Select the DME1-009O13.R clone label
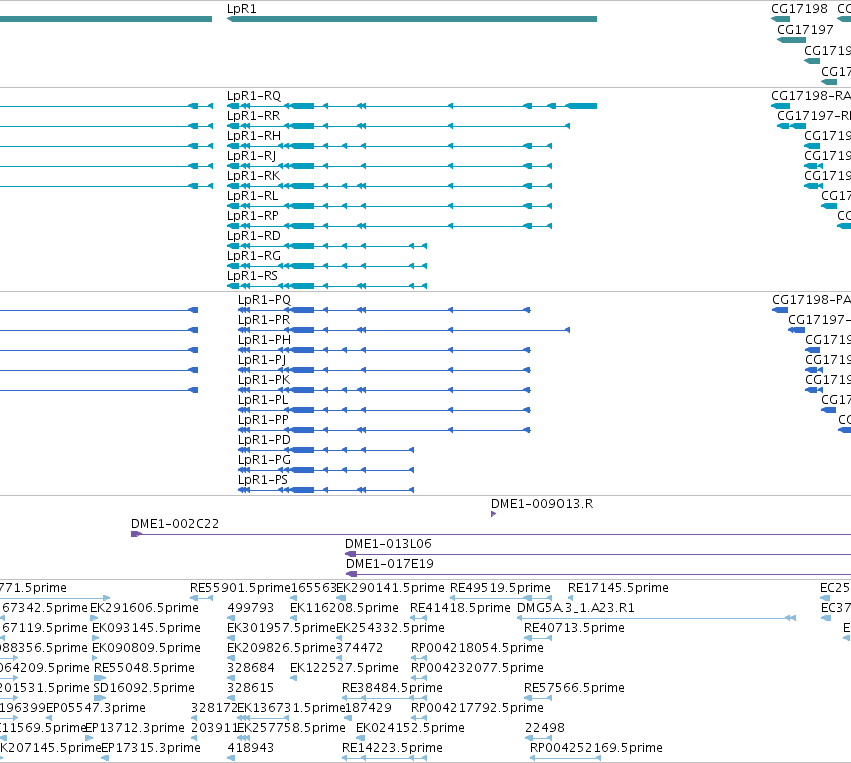Viewport: 851px width, 763px height. click(x=542, y=504)
